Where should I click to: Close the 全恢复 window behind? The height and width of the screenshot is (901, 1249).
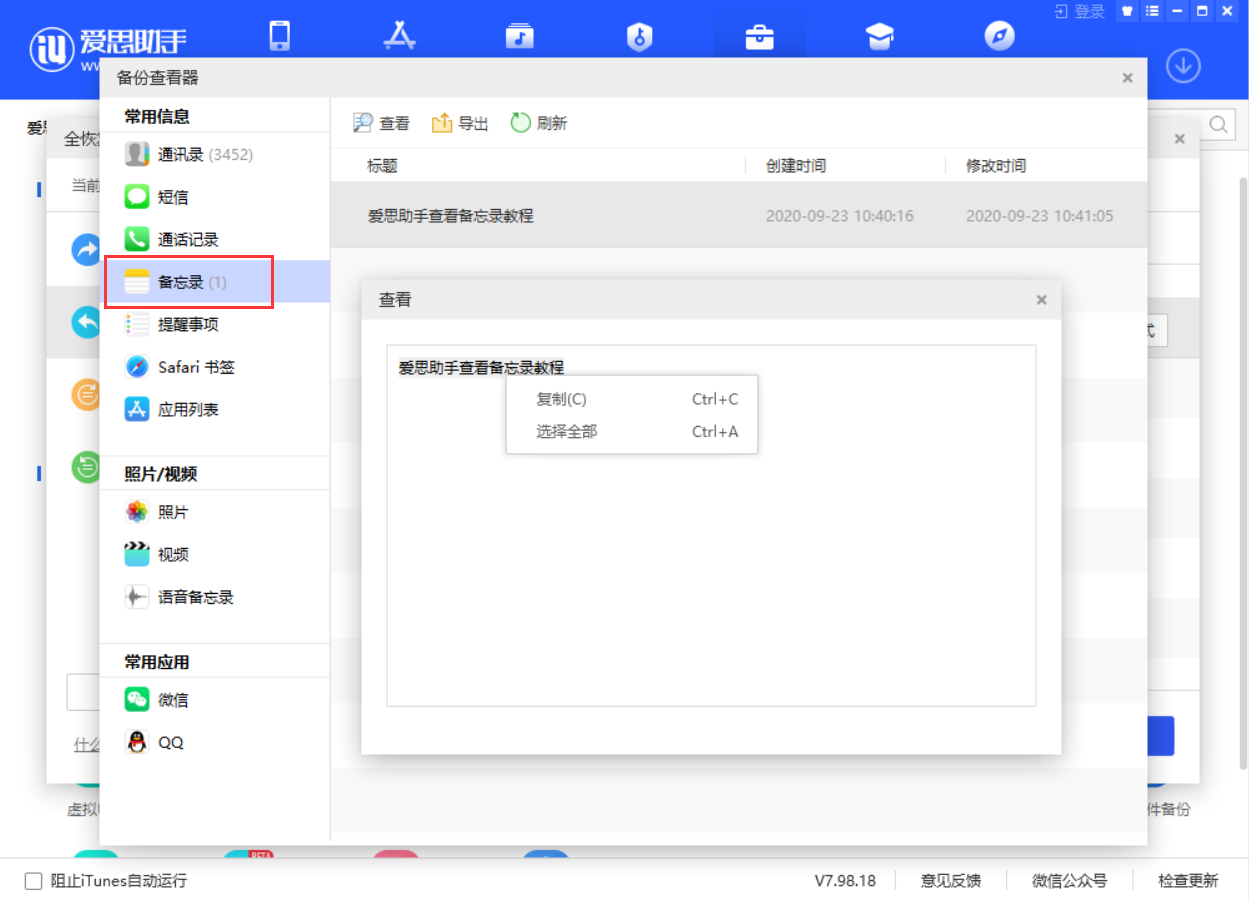tap(1179, 139)
